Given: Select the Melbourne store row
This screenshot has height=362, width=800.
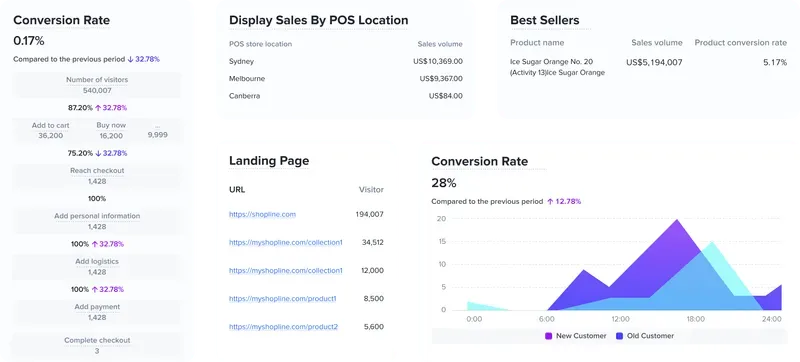Looking at the screenshot, I should (x=346, y=79).
